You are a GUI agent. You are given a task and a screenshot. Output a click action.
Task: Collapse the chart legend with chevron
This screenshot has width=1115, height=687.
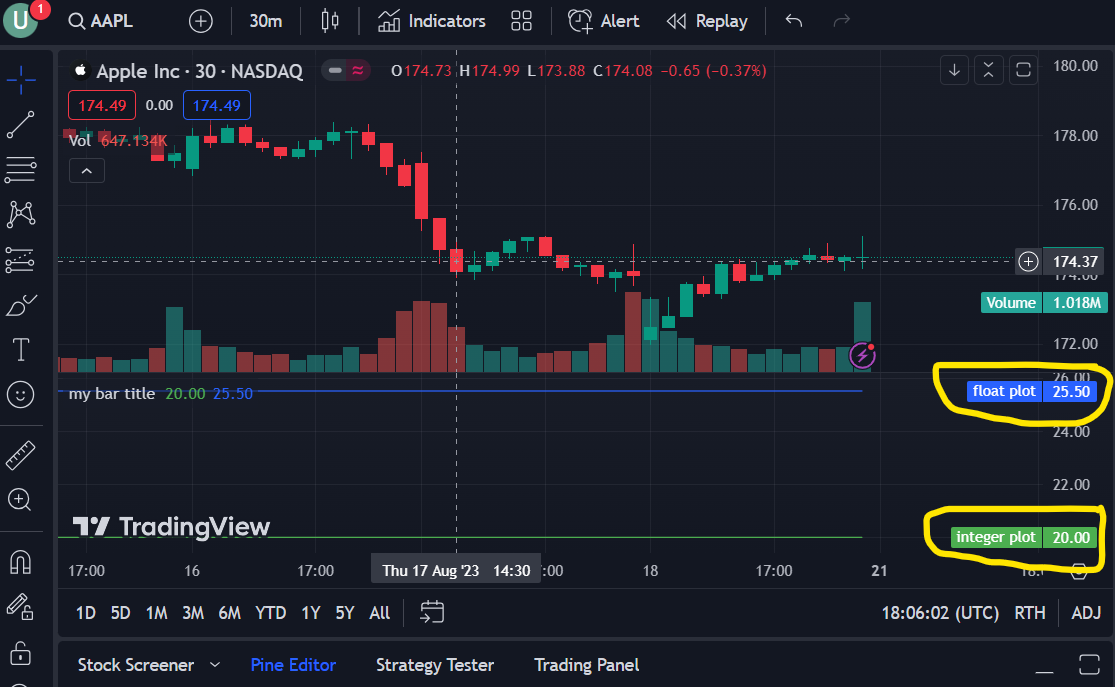(87, 171)
